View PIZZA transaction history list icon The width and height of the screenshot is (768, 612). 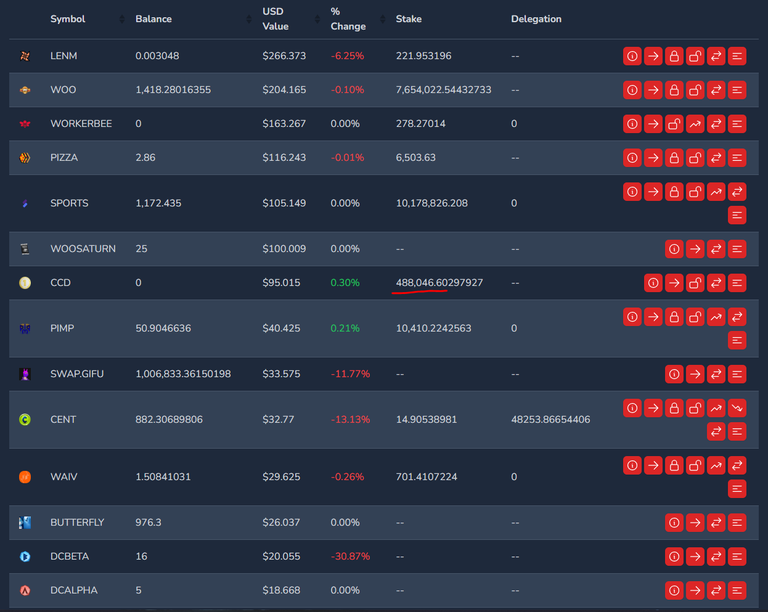click(x=737, y=158)
